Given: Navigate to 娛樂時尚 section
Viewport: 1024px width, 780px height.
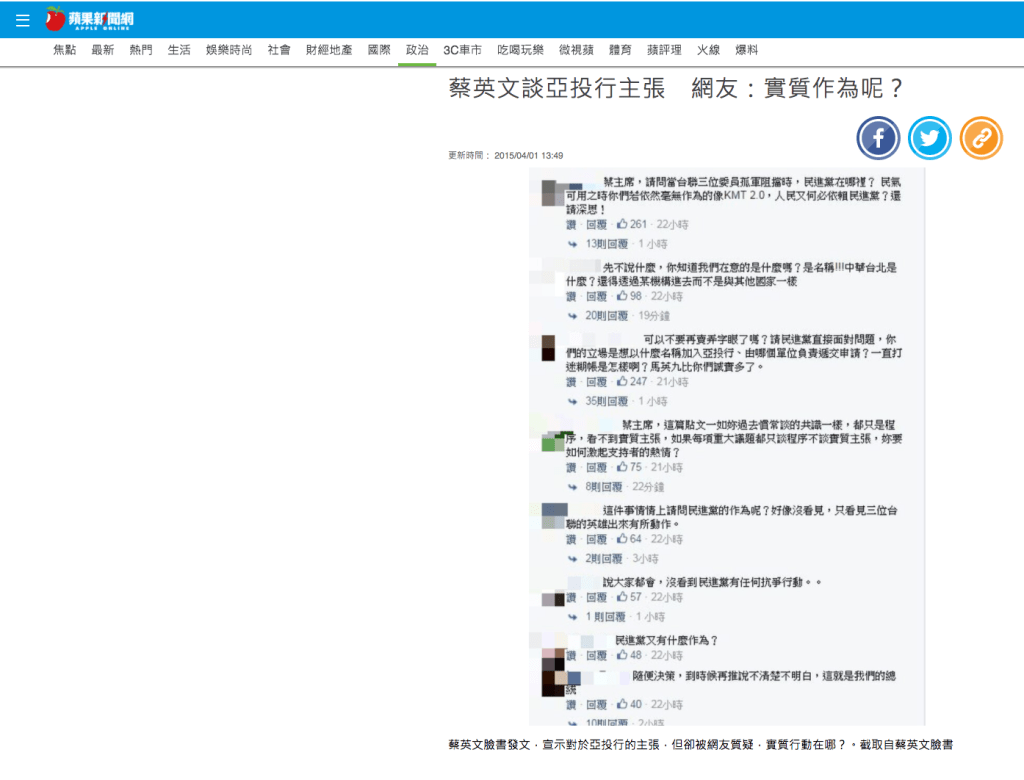Looking at the screenshot, I should [x=229, y=50].
